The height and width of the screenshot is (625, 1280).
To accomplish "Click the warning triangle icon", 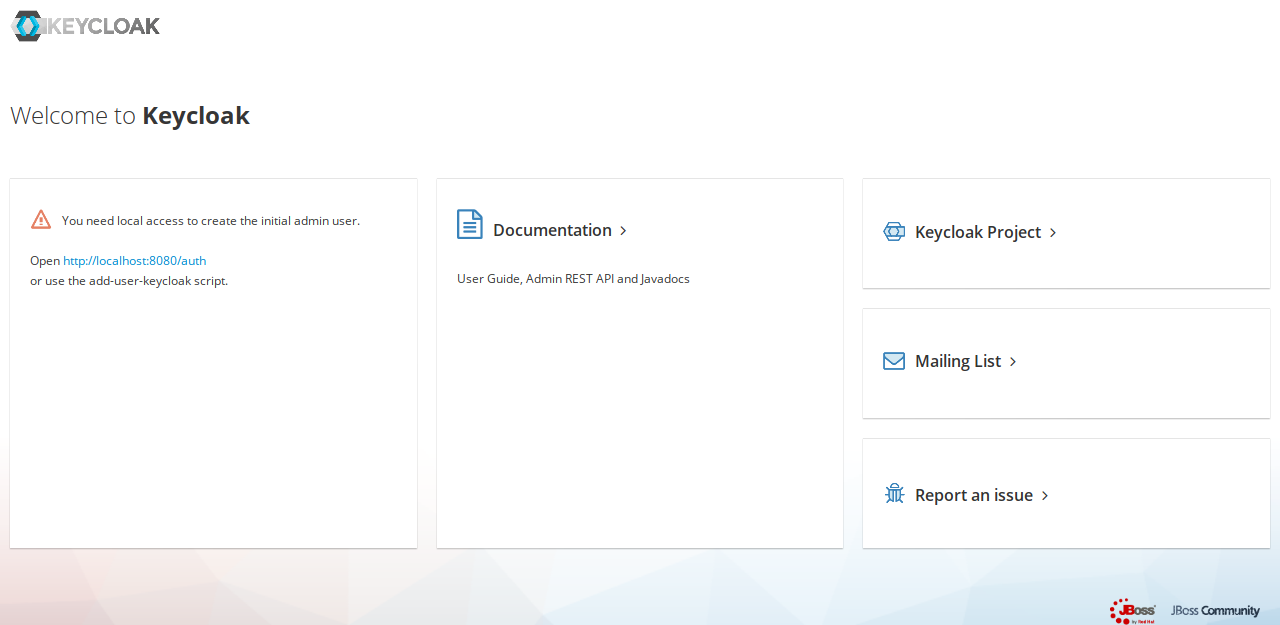I will point(41,220).
